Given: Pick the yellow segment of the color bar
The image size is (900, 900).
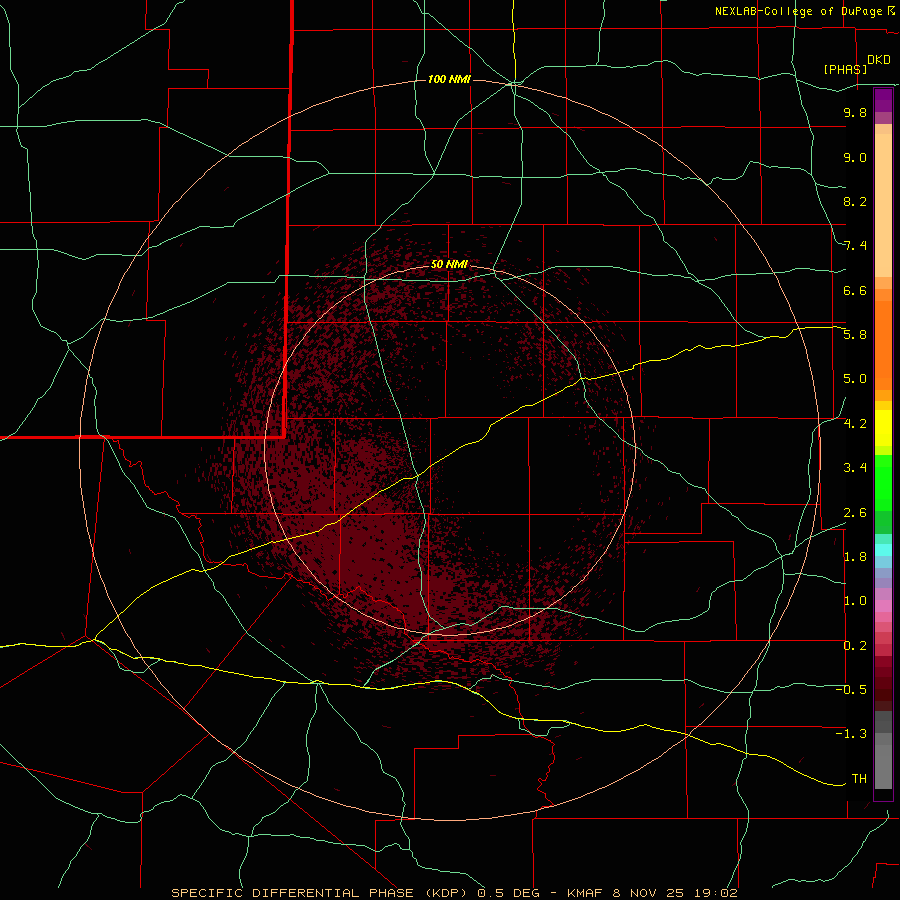Looking at the screenshot, I should pos(883,428).
